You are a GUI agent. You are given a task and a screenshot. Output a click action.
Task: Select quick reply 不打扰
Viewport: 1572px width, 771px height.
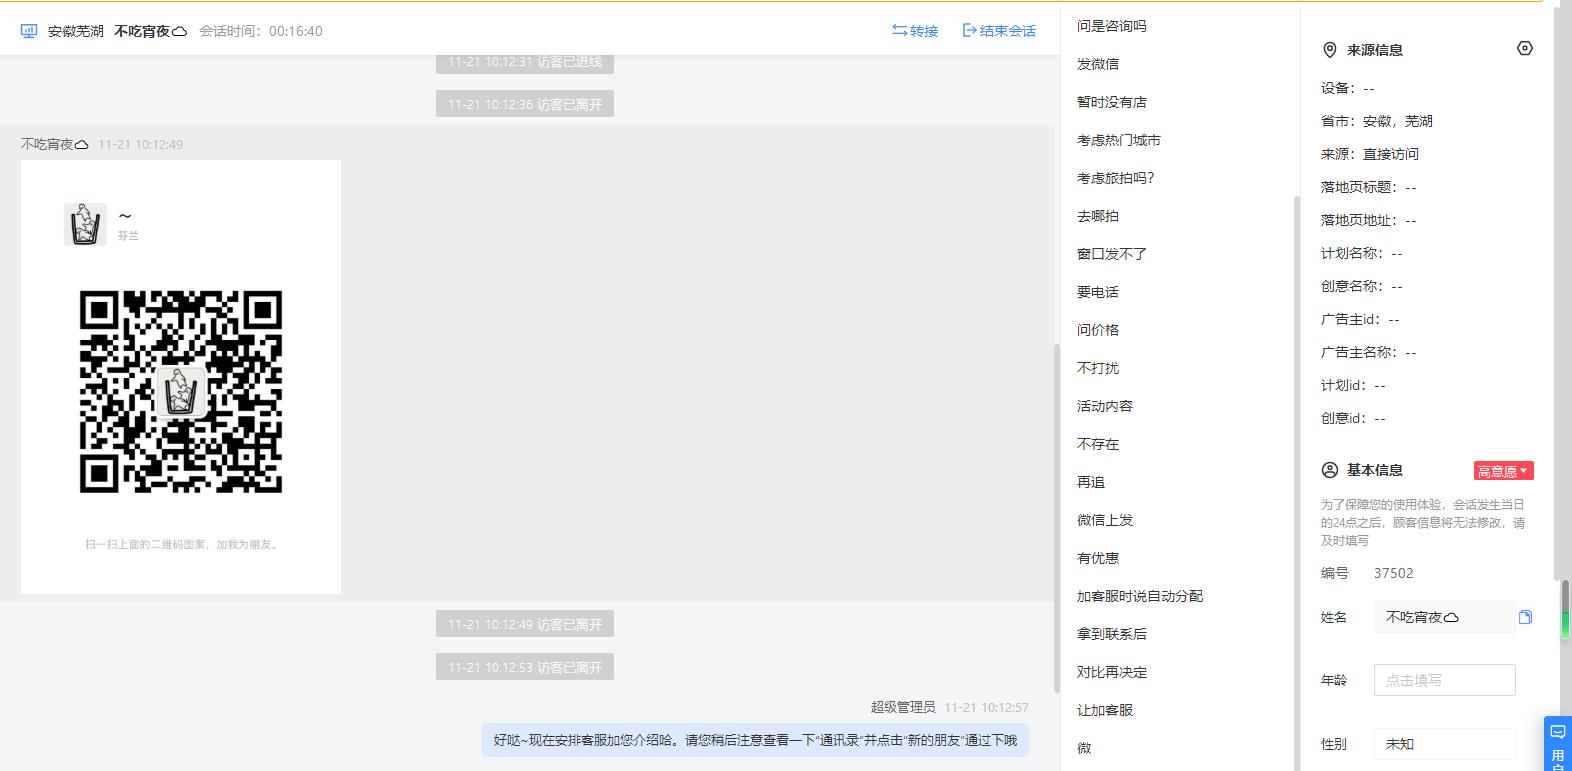click(x=1098, y=368)
